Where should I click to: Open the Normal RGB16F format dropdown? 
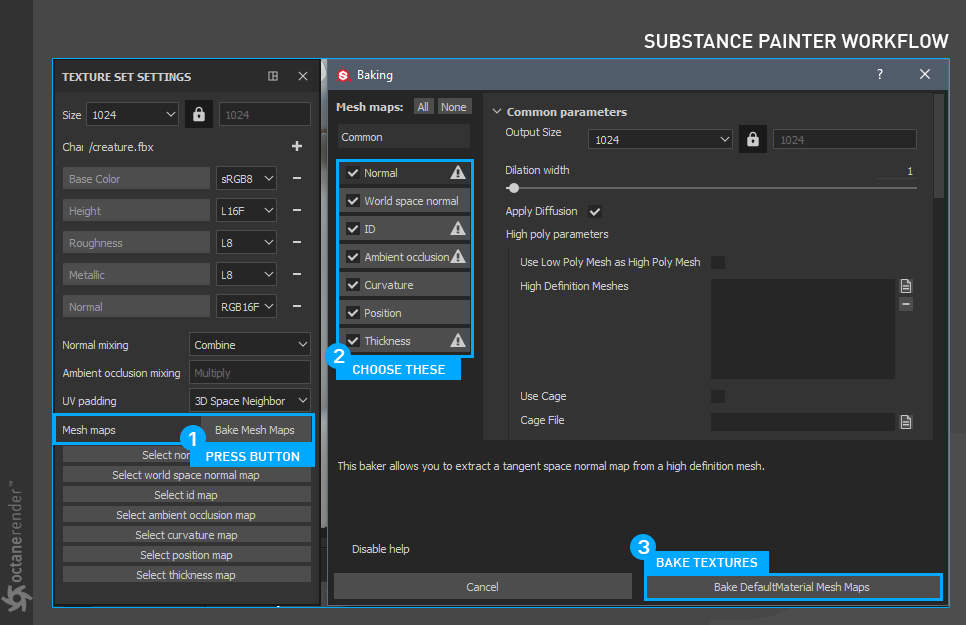[246, 307]
